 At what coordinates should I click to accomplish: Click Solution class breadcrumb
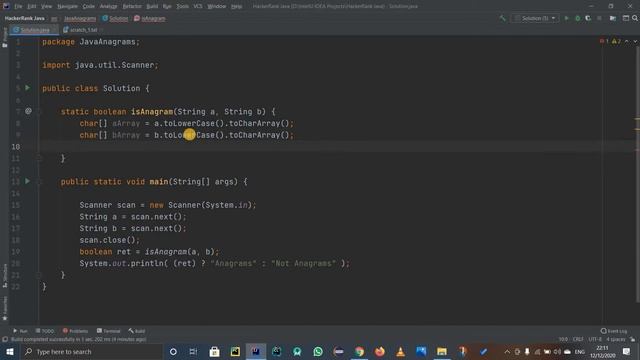115,18
